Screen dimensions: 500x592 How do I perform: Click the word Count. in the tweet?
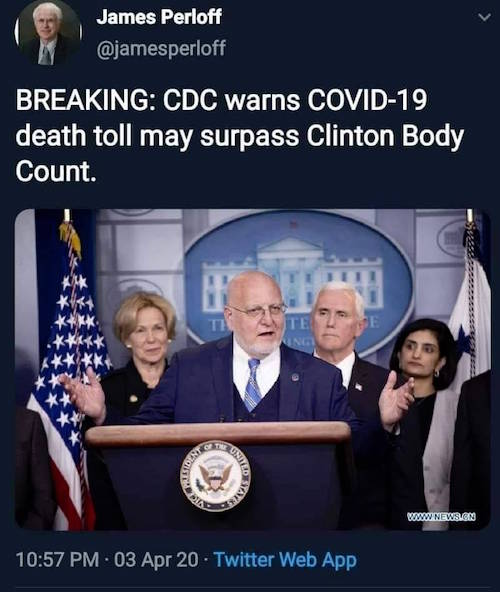[54, 172]
